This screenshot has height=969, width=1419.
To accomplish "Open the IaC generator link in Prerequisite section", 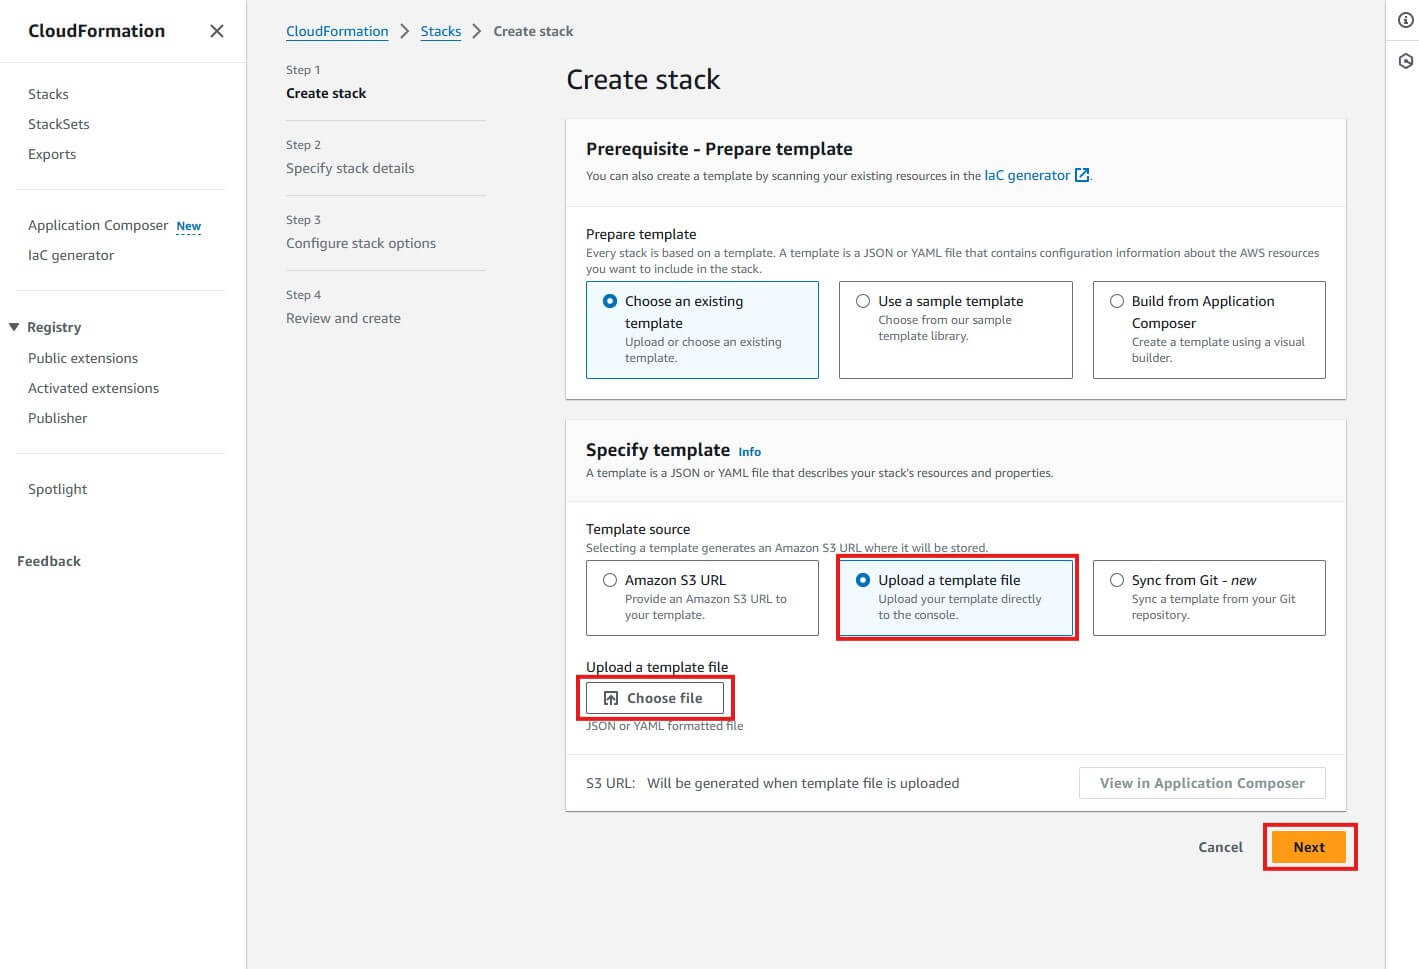I will coord(1027,175).
